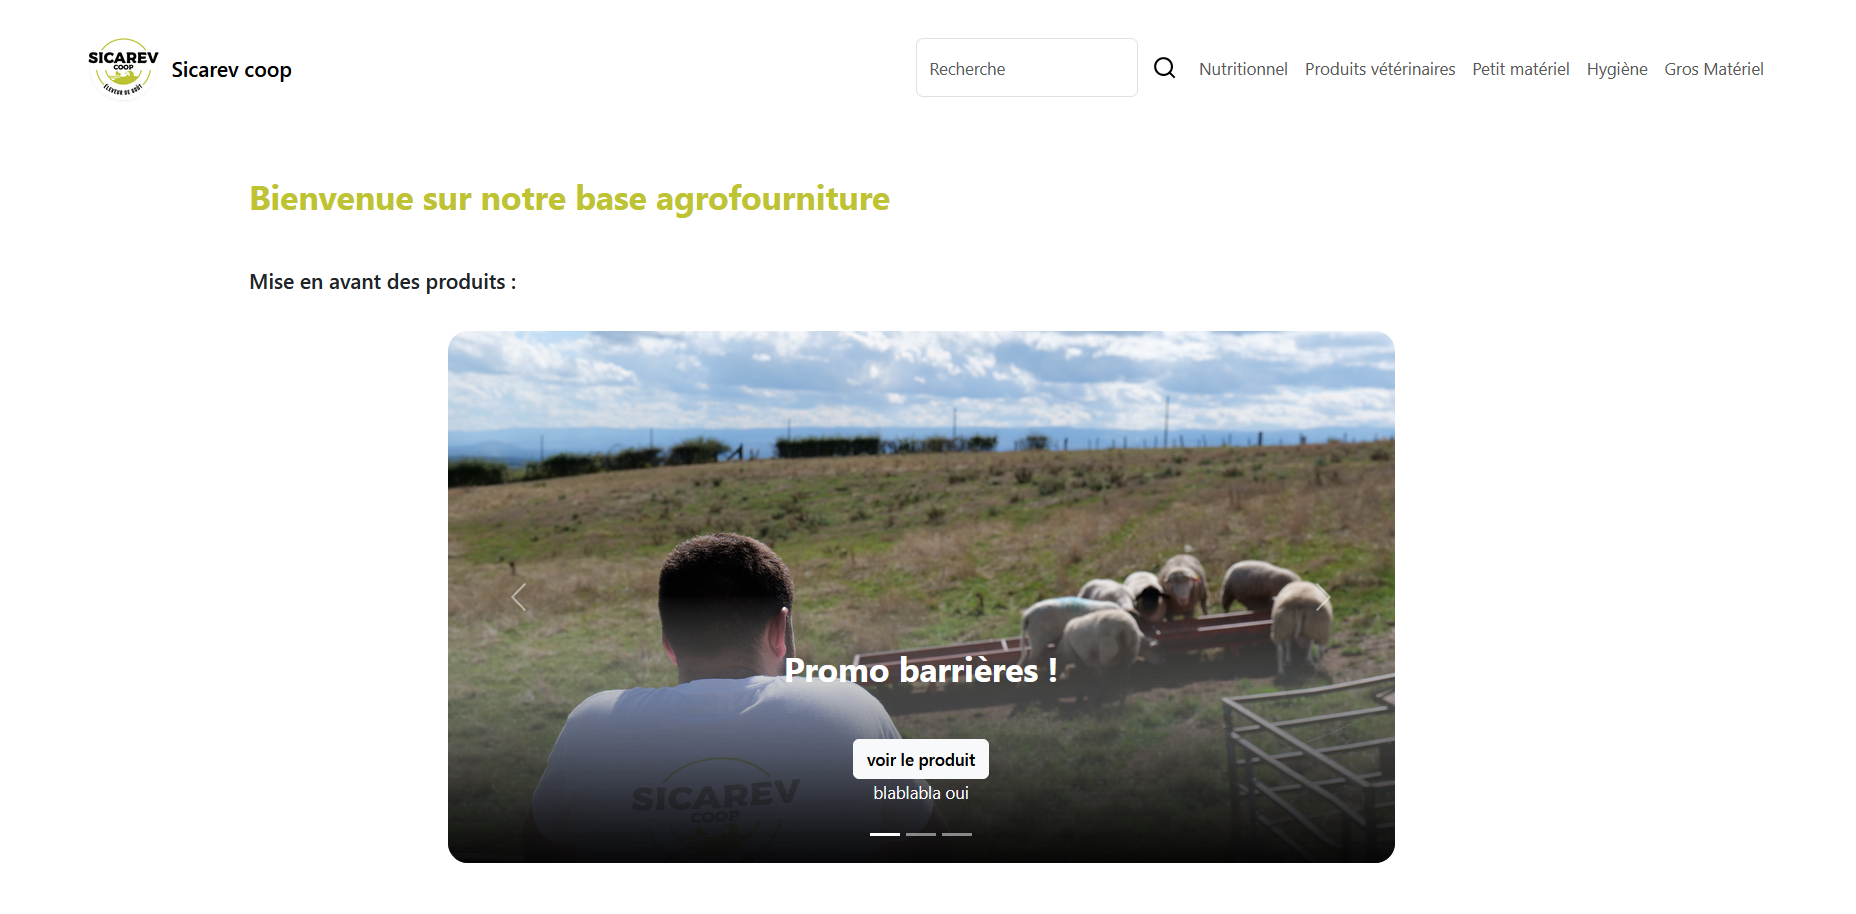Open the Hygiène category
Screen dimensions: 1856x914
1617,69
